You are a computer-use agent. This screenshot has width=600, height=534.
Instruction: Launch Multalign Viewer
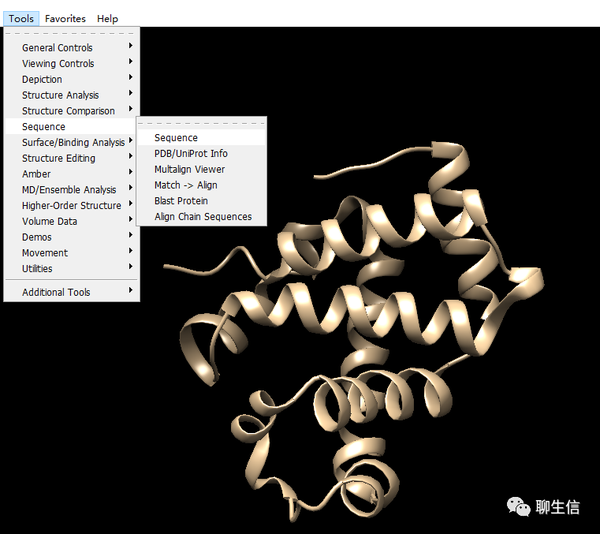(x=201, y=169)
